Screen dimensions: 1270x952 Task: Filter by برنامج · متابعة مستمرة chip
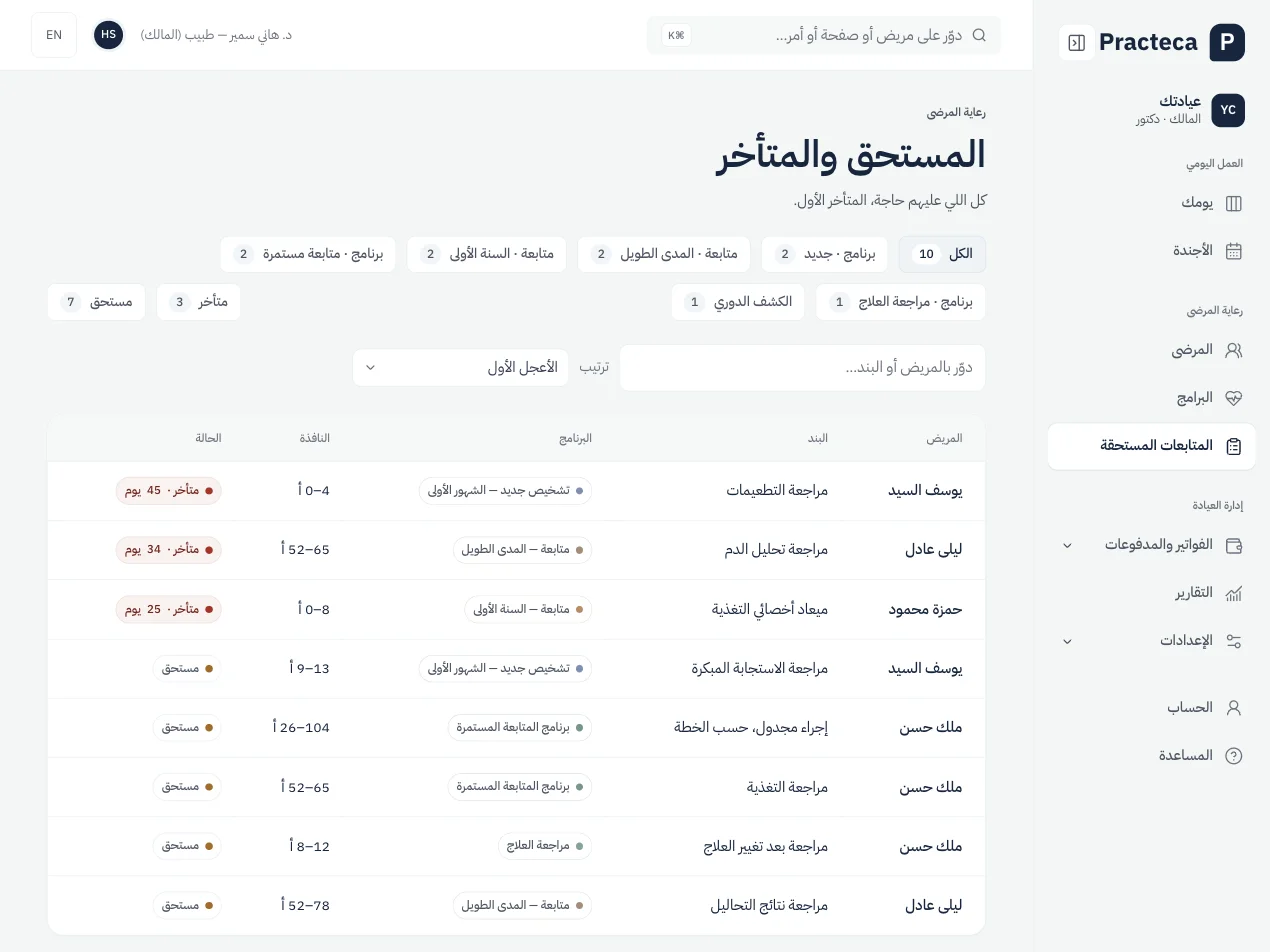click(308, 254)
